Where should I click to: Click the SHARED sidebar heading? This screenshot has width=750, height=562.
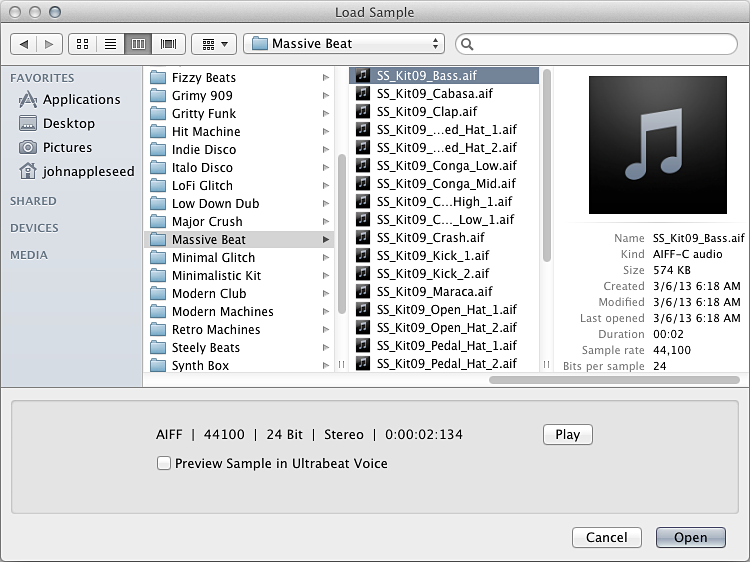(x=33, y=201)
